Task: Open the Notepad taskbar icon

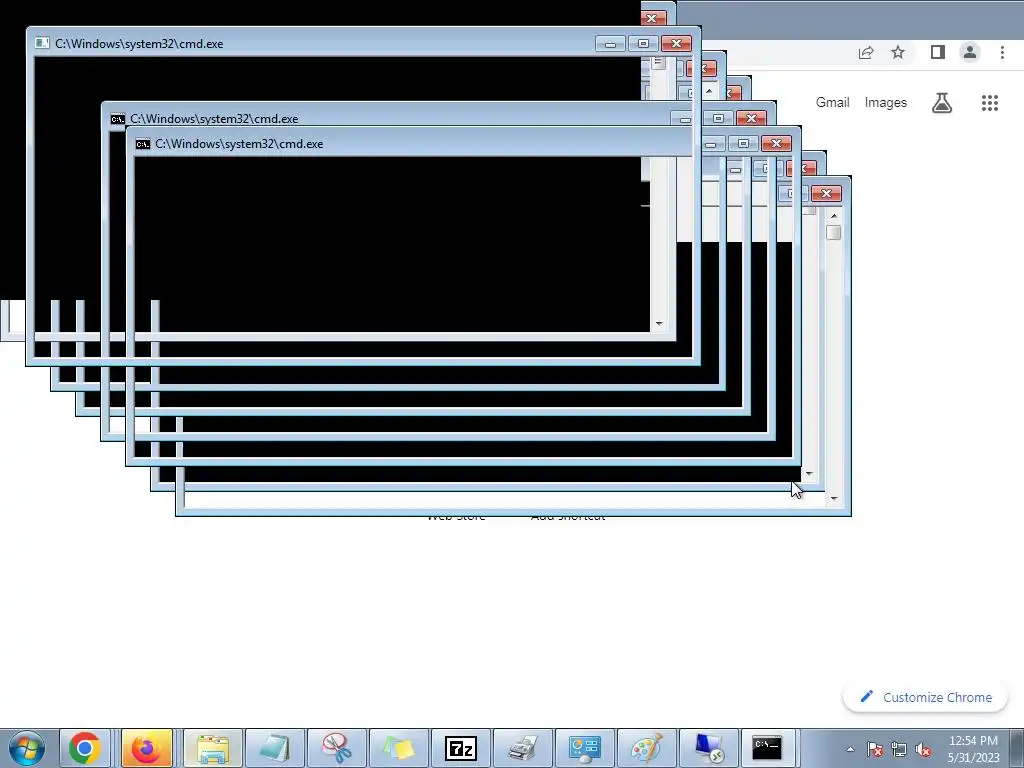Action: pyautogui.click(x=275, y=748)
